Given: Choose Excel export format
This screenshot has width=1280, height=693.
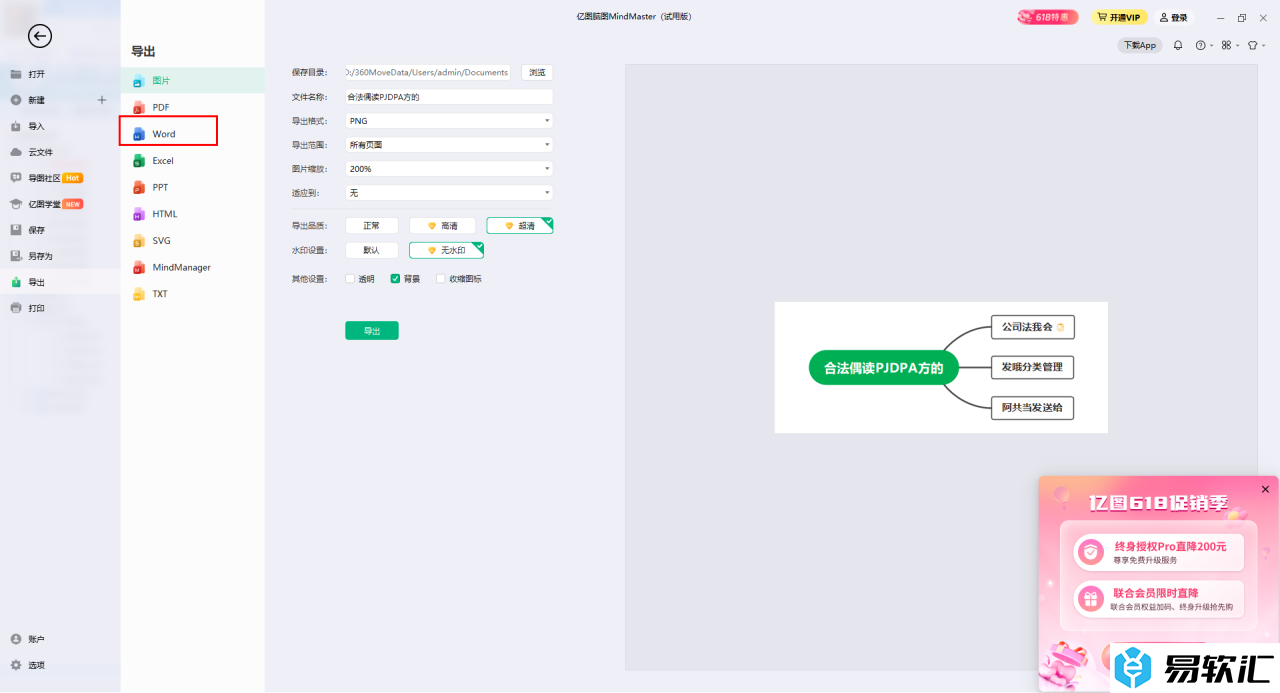Looking at the screenshot, I should pos(193,160).
